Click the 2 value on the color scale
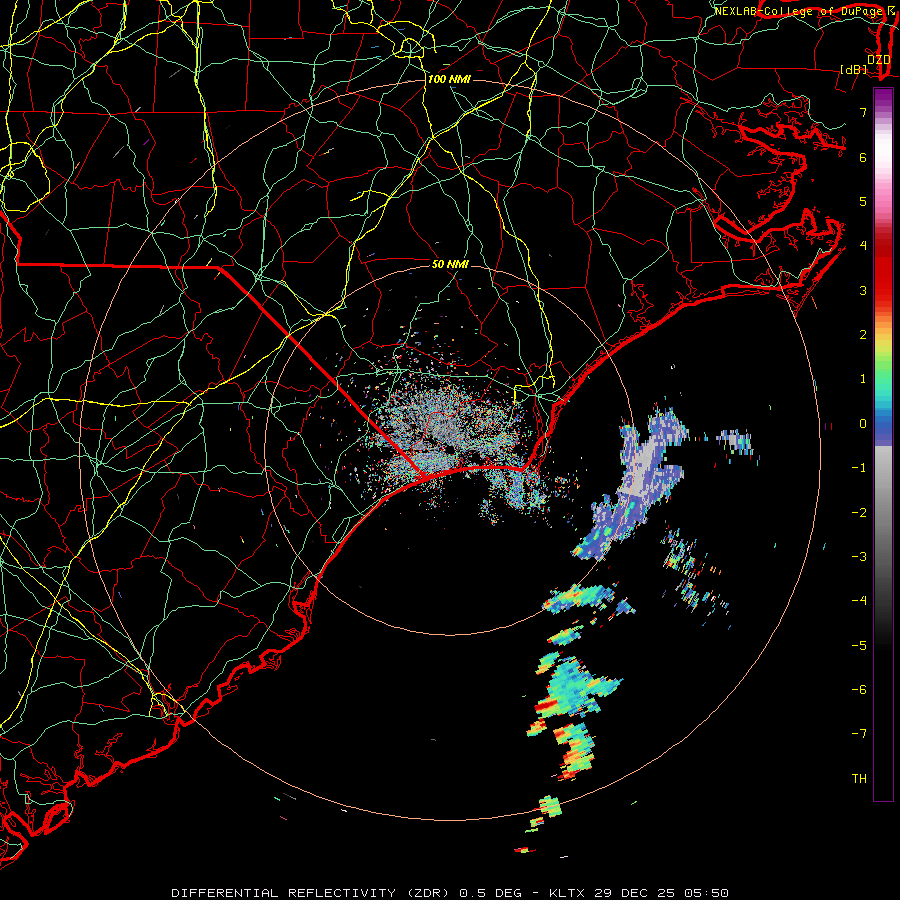The height and width of the screenshot is (900, 900). coord(863,335)
